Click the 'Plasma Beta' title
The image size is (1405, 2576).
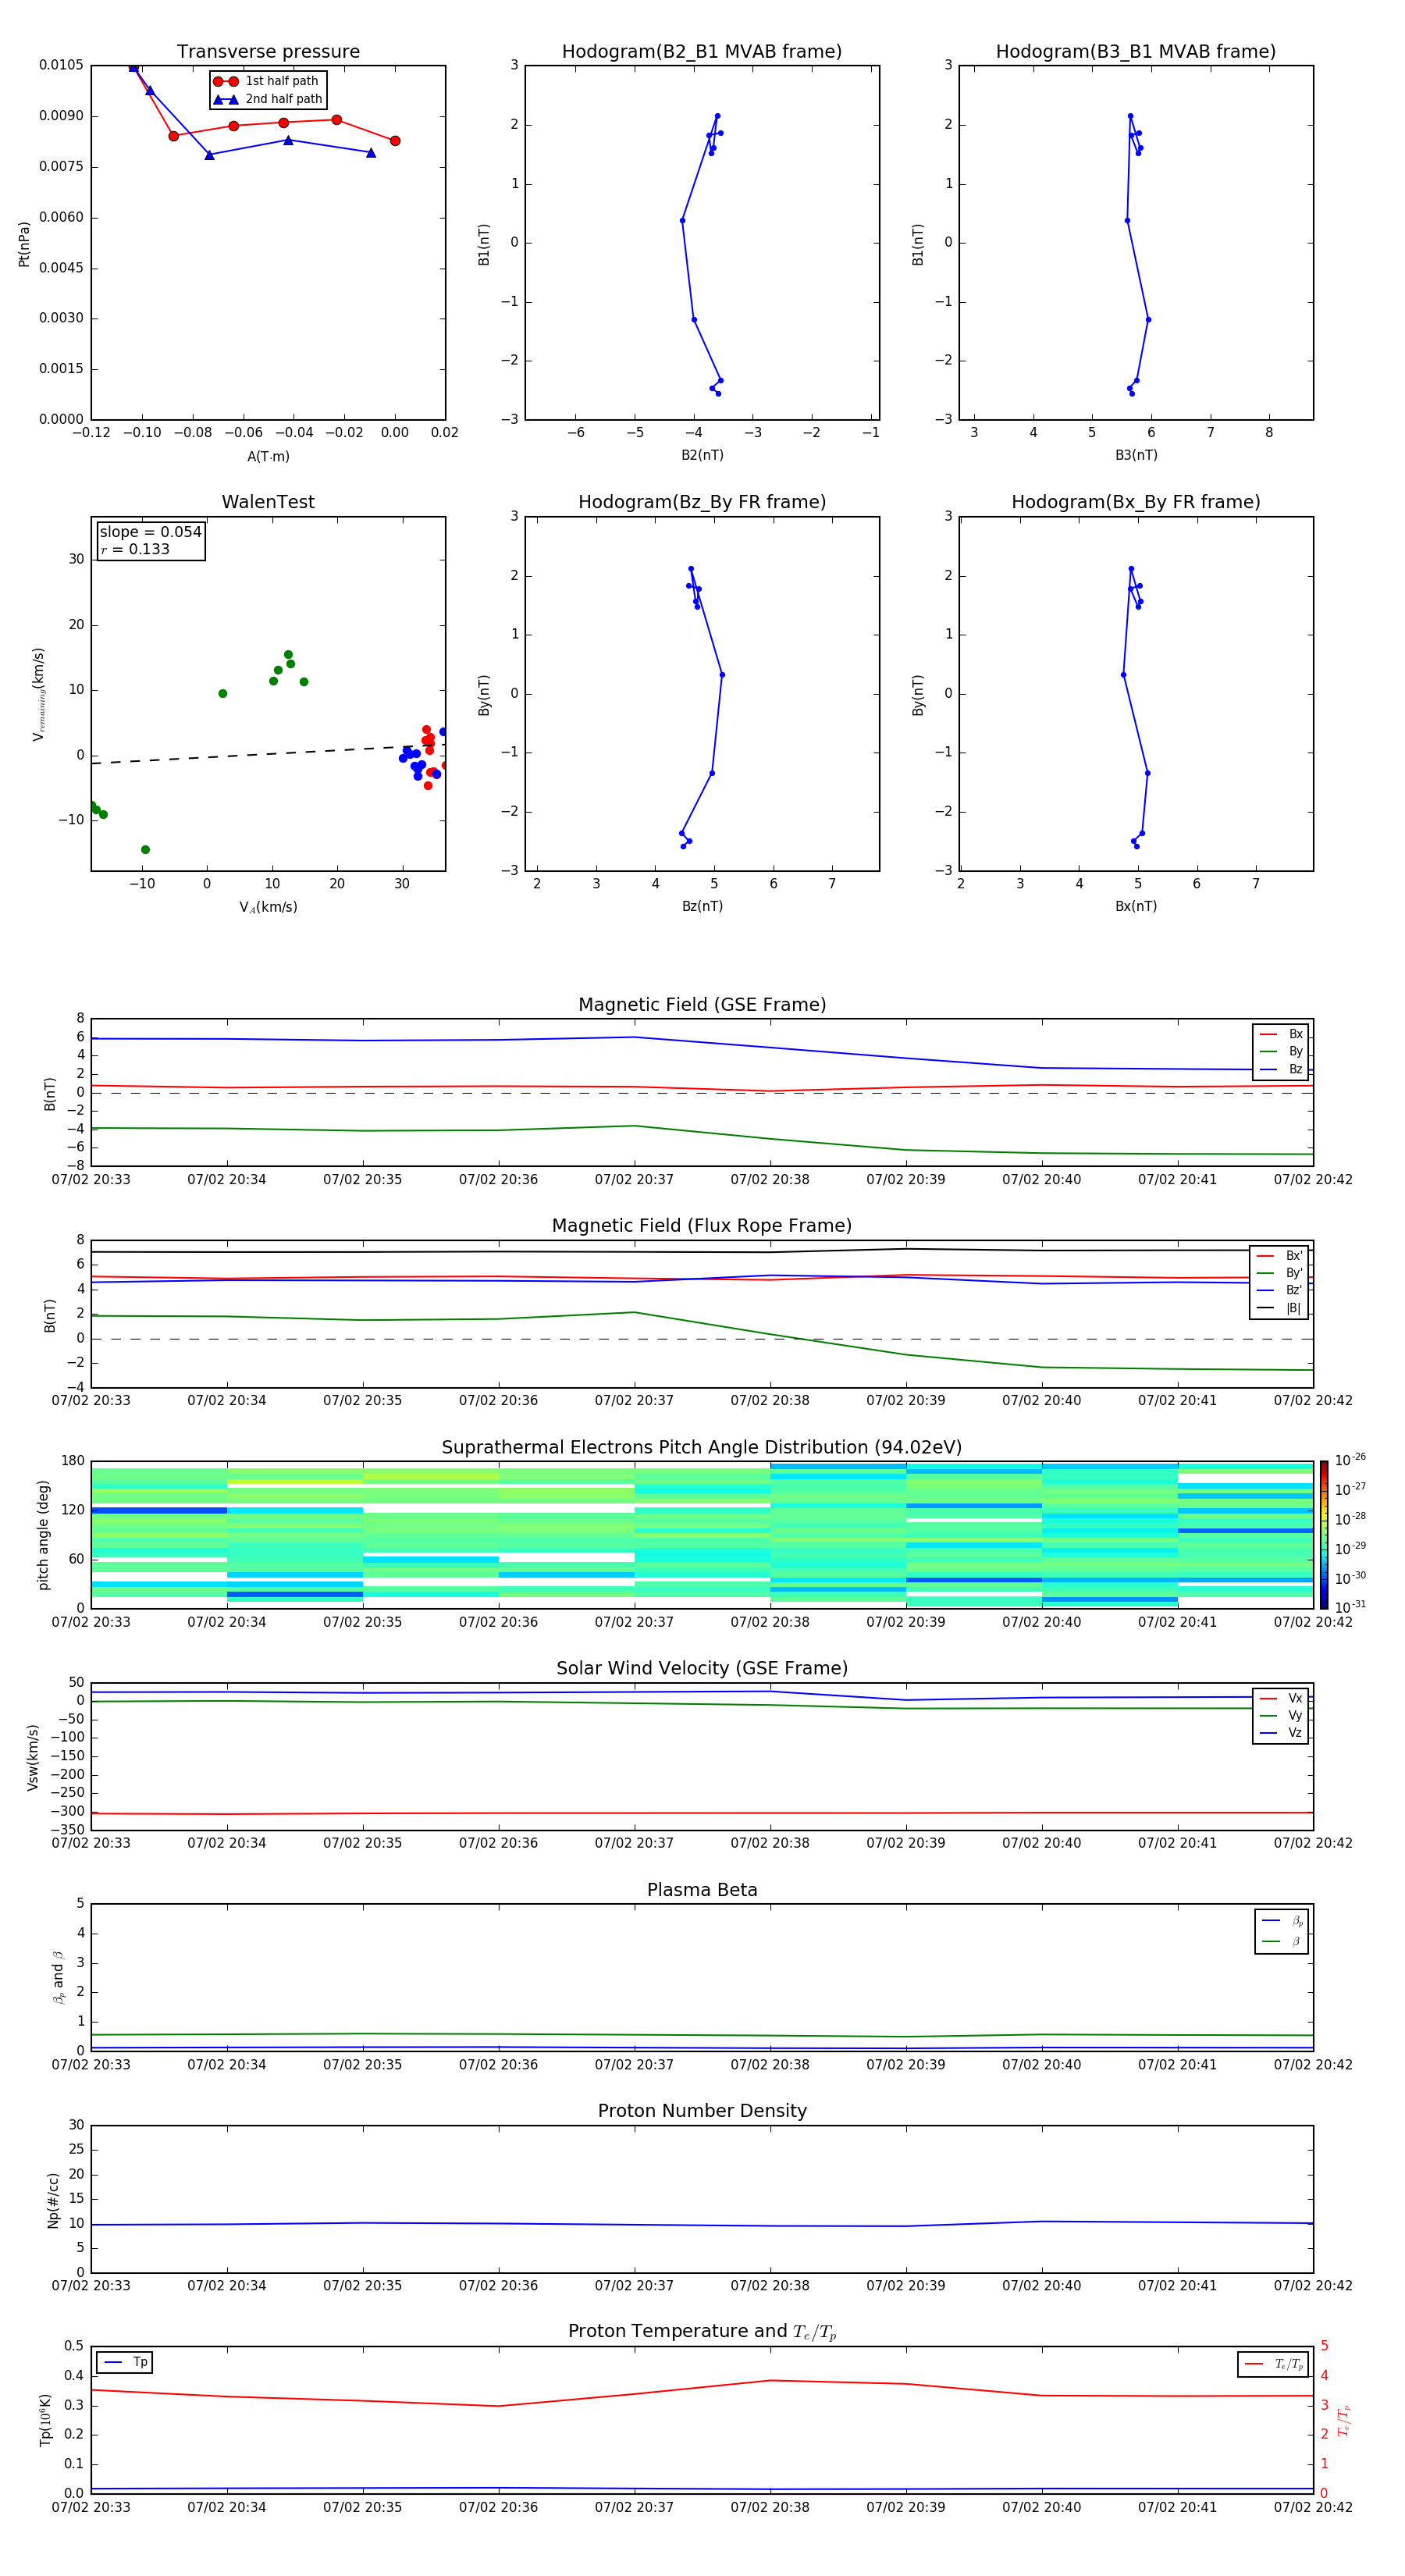pos(702,1890)
